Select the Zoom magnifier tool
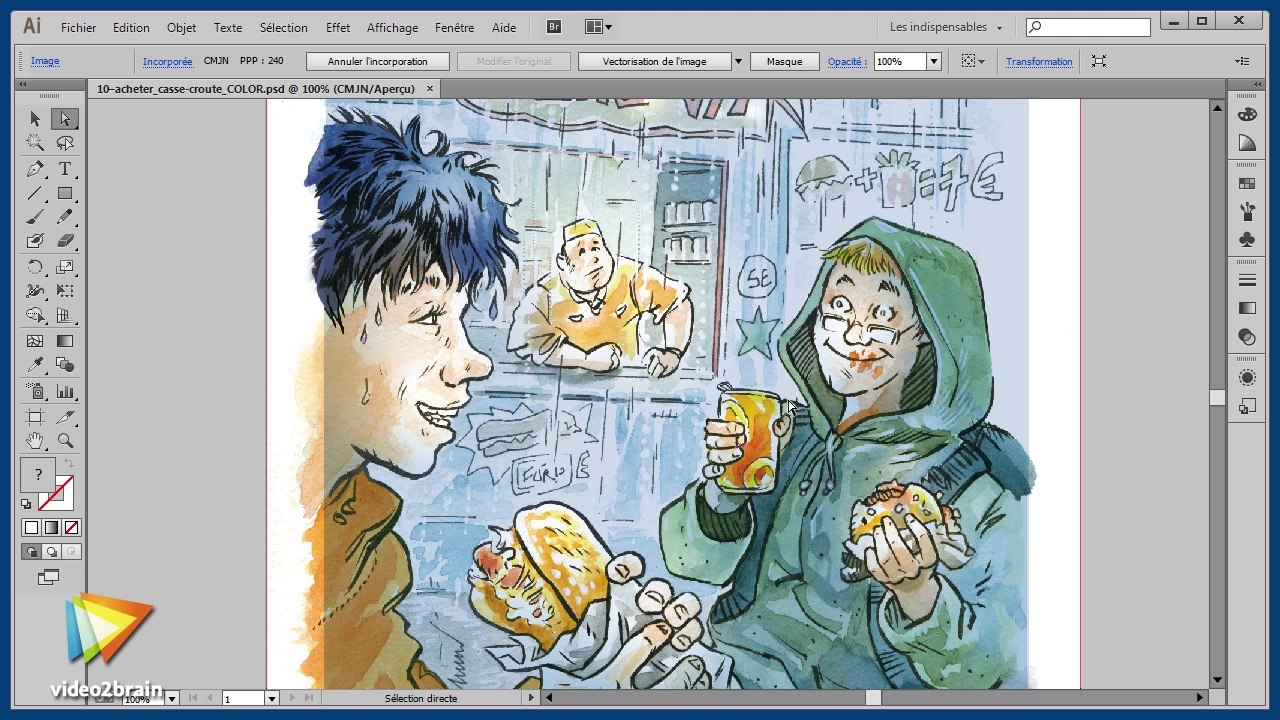This screenshot has height=720, width=1280. pyautogui.click(x=65, y=440)
